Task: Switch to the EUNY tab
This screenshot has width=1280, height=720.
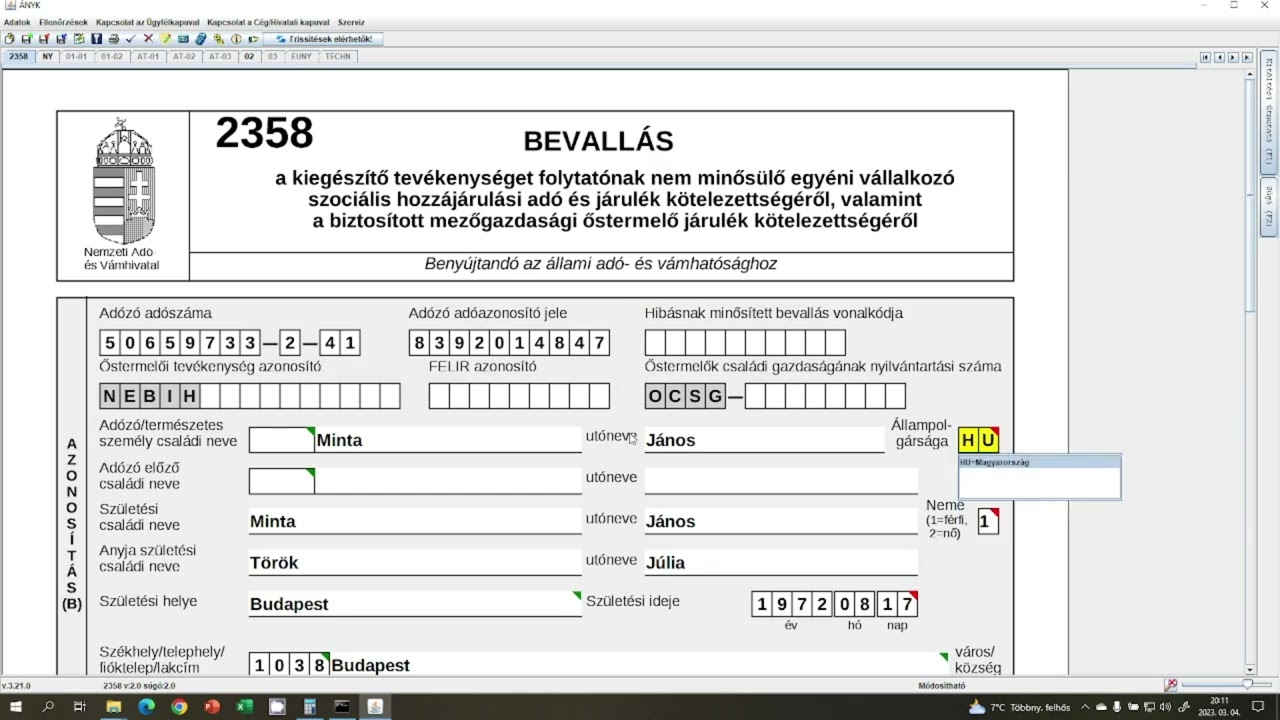Action: (x=301, y=57)
